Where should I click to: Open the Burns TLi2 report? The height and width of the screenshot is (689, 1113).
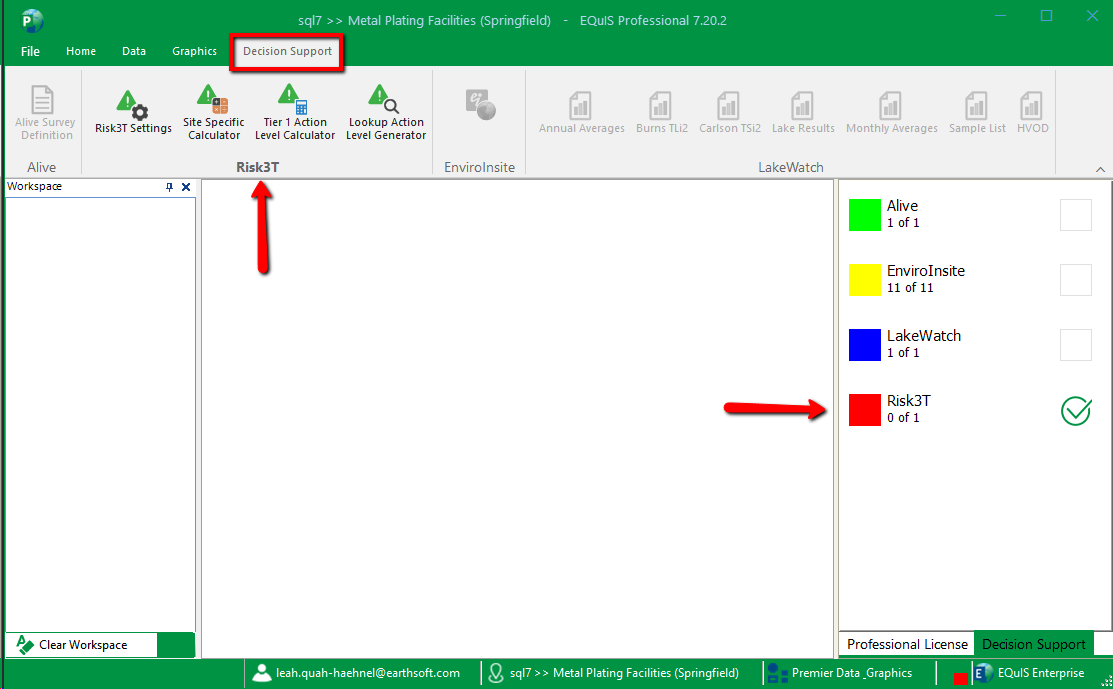coord(662,112)
